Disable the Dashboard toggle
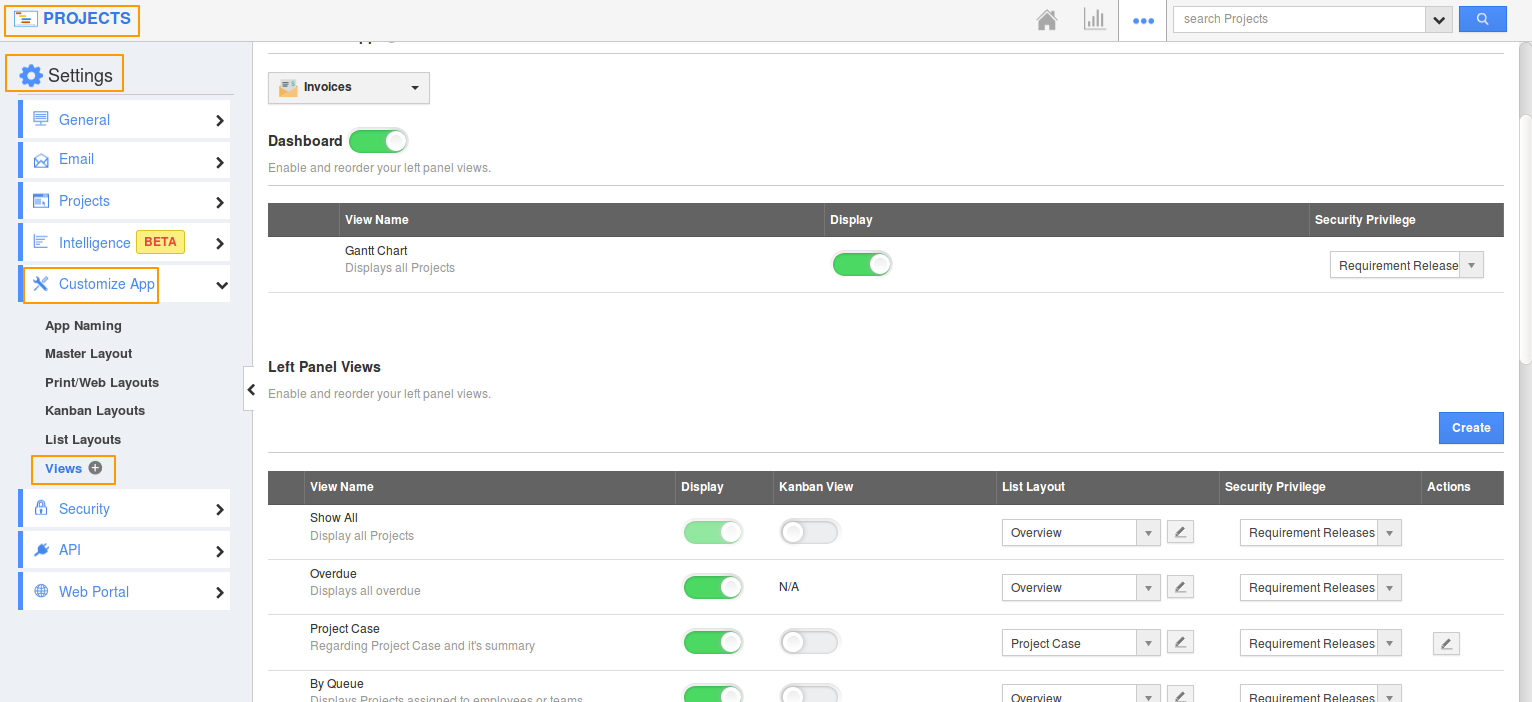The width and height of the screenshot is (1532, 702). click(378, 140)
